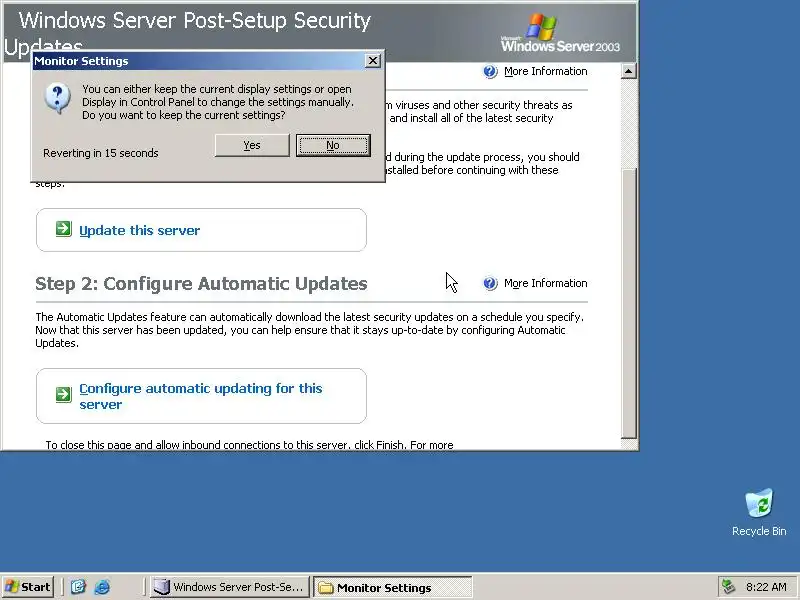
Task: Open Configure automatic updating for this server
Action: pos(201,396)
